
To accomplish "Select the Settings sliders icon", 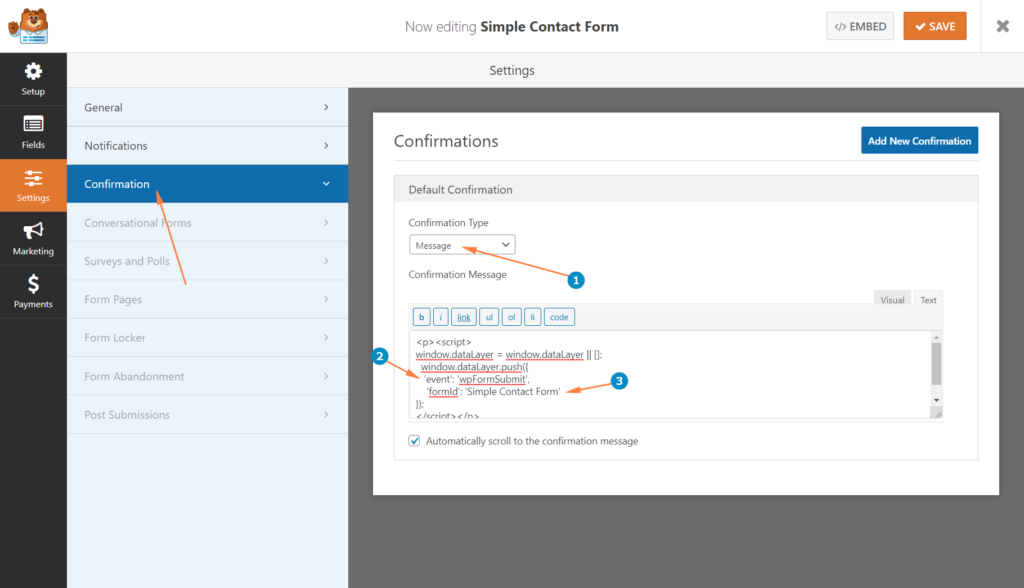I will 33,186.
